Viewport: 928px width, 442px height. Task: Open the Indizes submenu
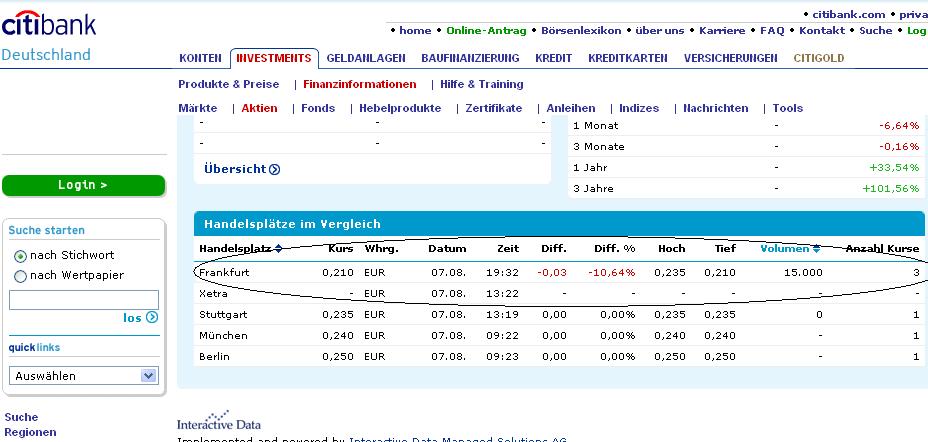tap(639, 108)
